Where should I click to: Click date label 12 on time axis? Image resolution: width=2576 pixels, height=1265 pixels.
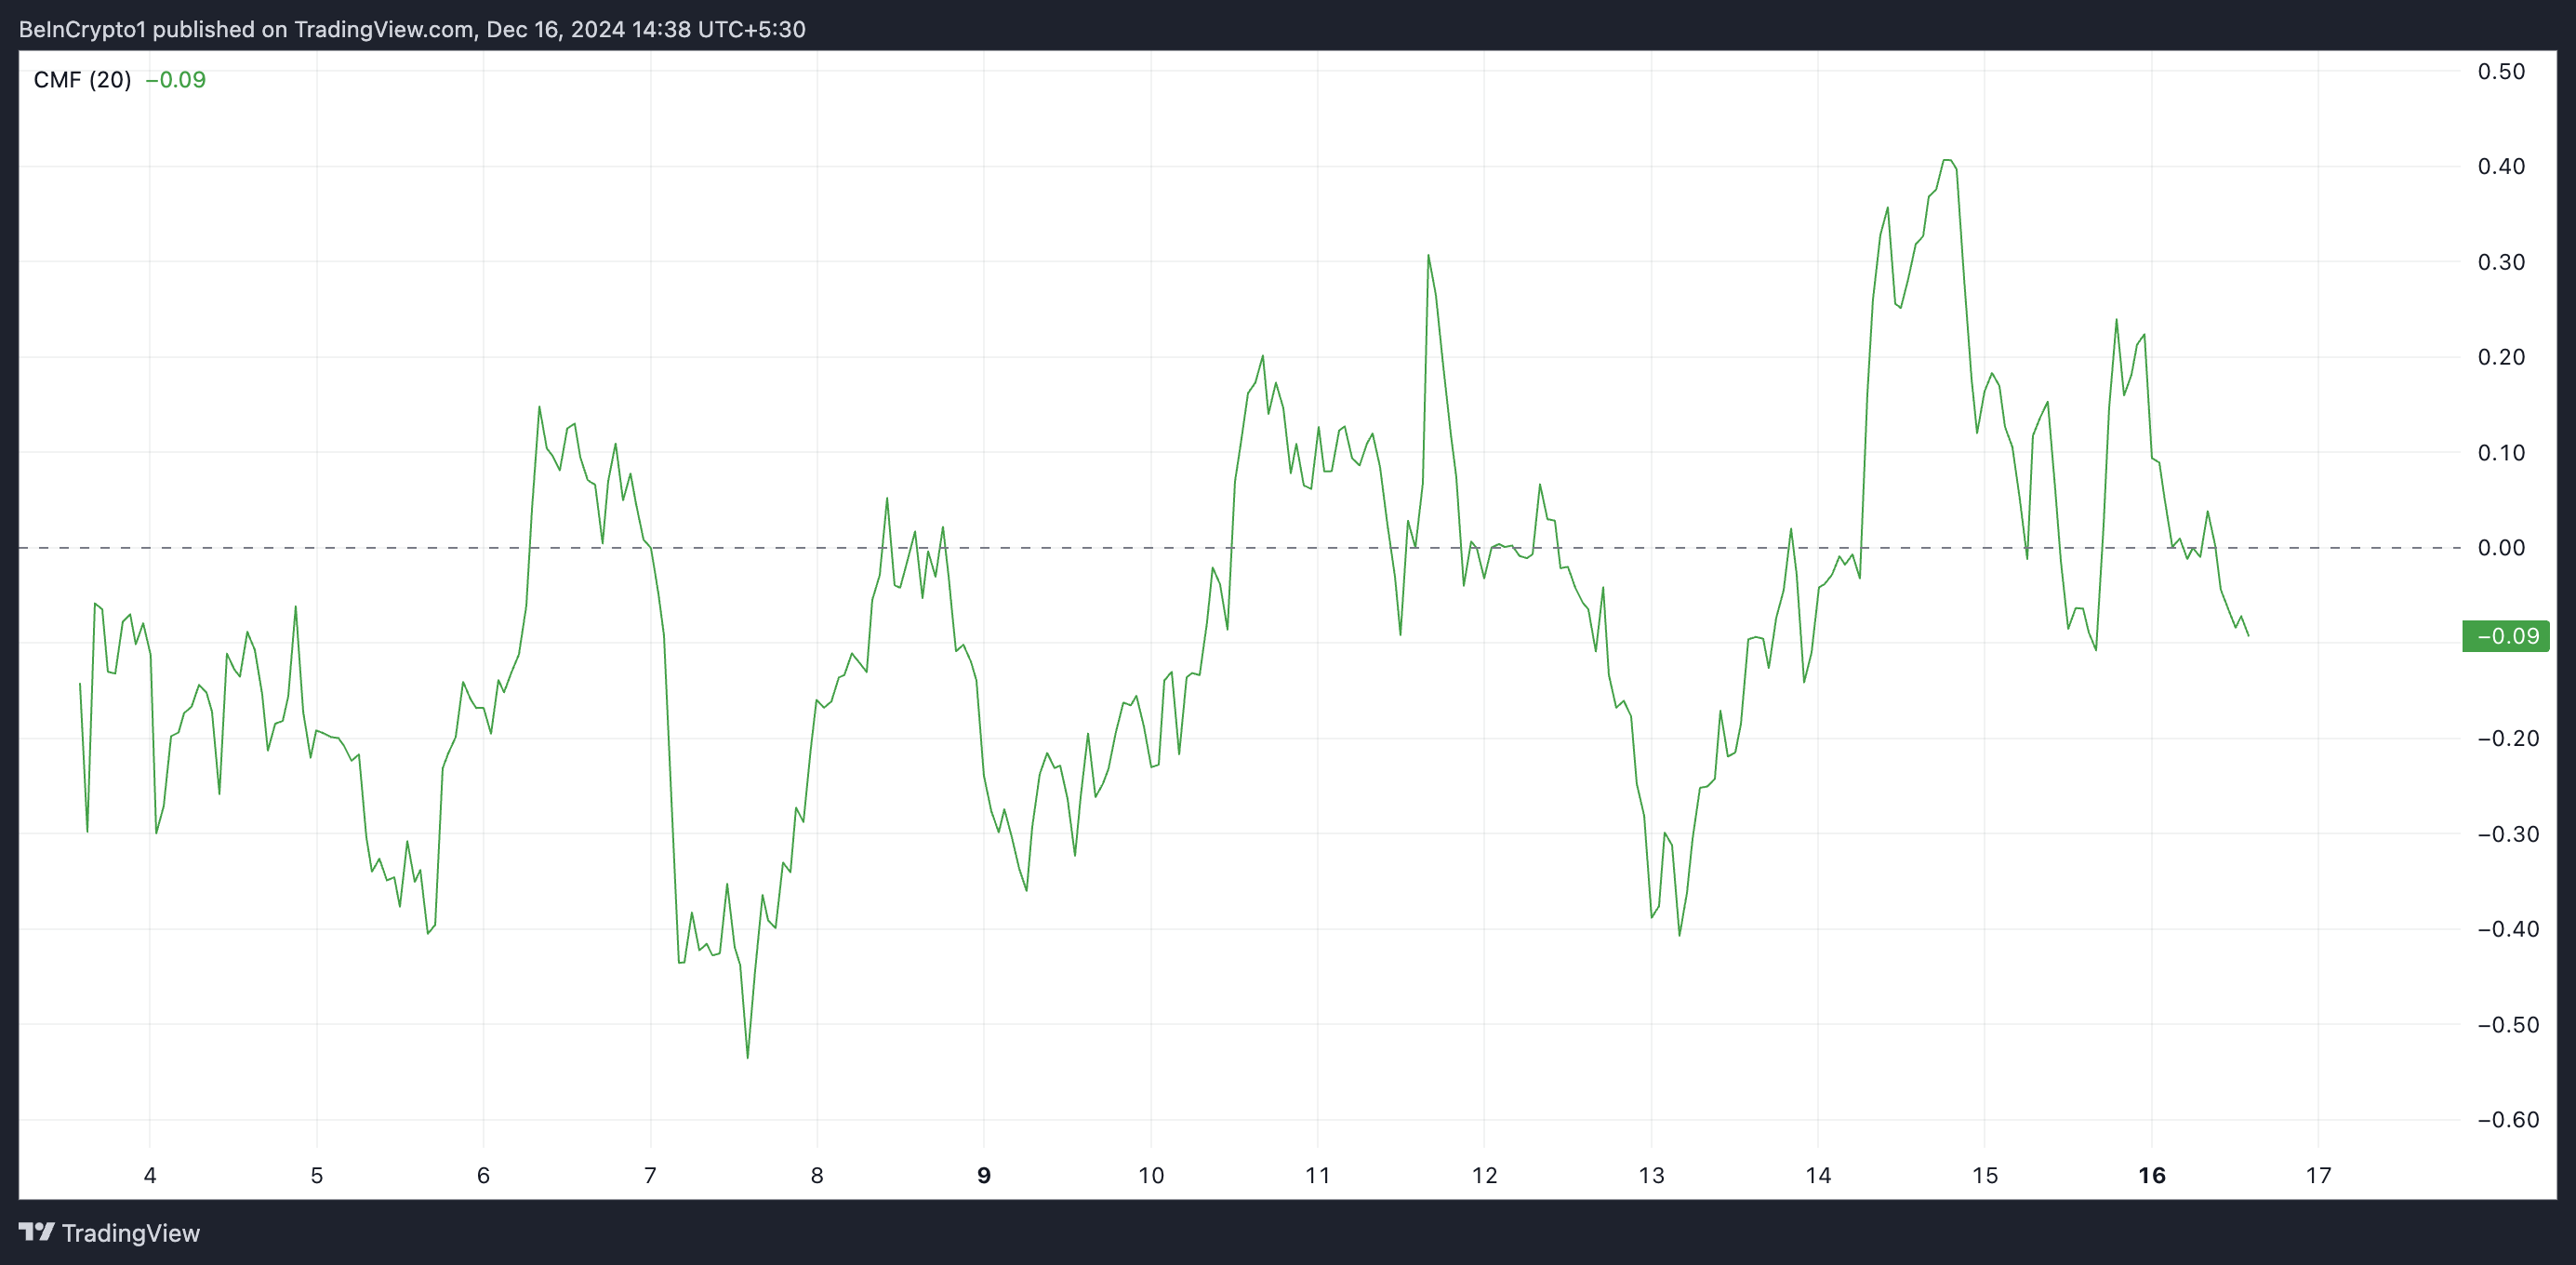click(1484, 1176)
